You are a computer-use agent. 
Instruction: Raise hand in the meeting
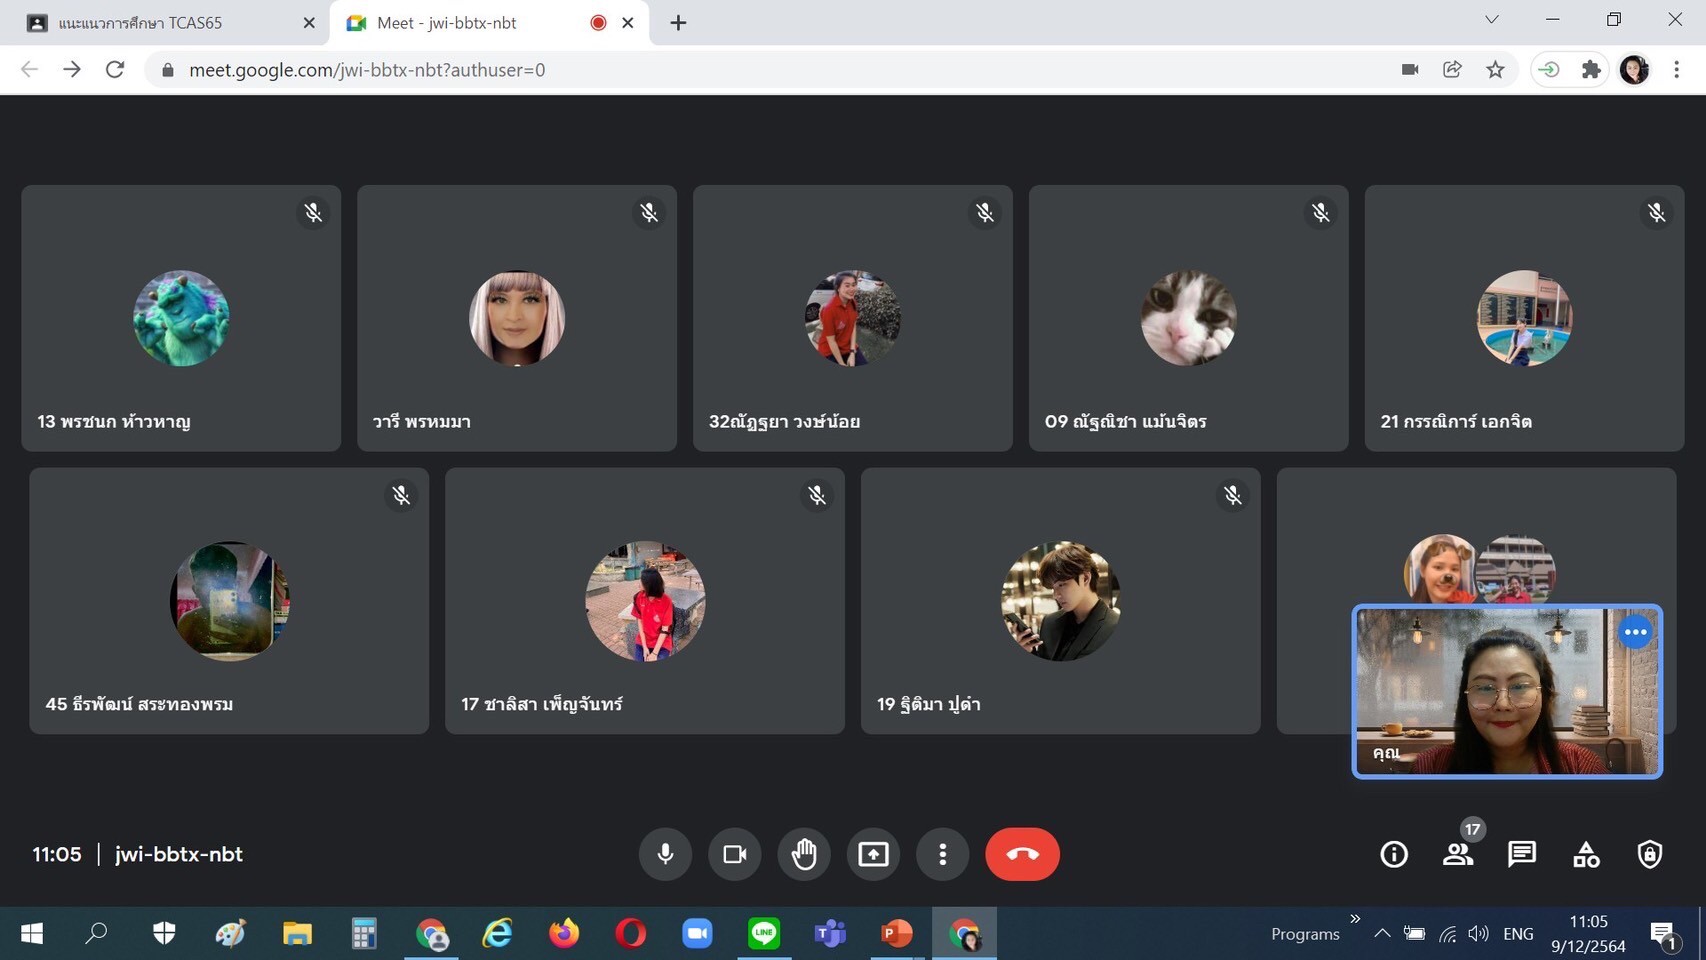click(x=804, y=854)
